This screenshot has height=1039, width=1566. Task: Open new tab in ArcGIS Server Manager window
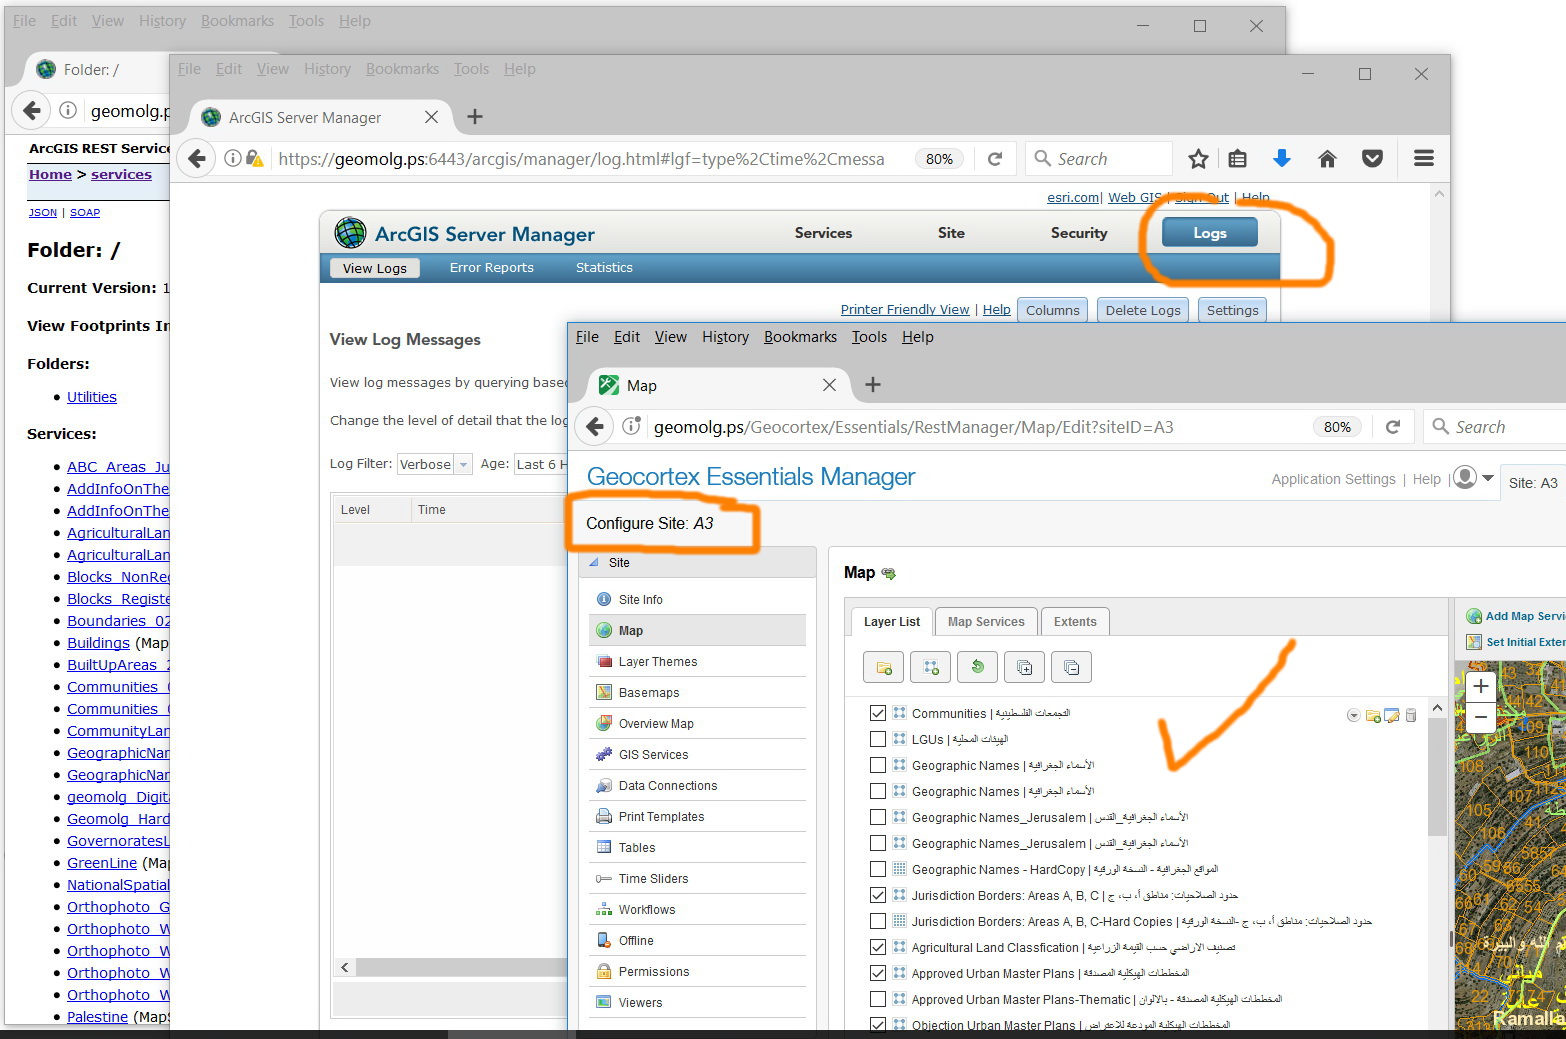[x=475, y=117]
